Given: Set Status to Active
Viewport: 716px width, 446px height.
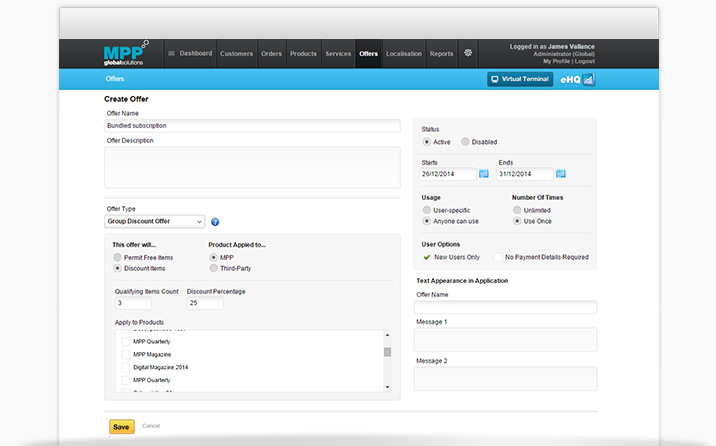Looking at the screenshot, I should tap(426, 142).
